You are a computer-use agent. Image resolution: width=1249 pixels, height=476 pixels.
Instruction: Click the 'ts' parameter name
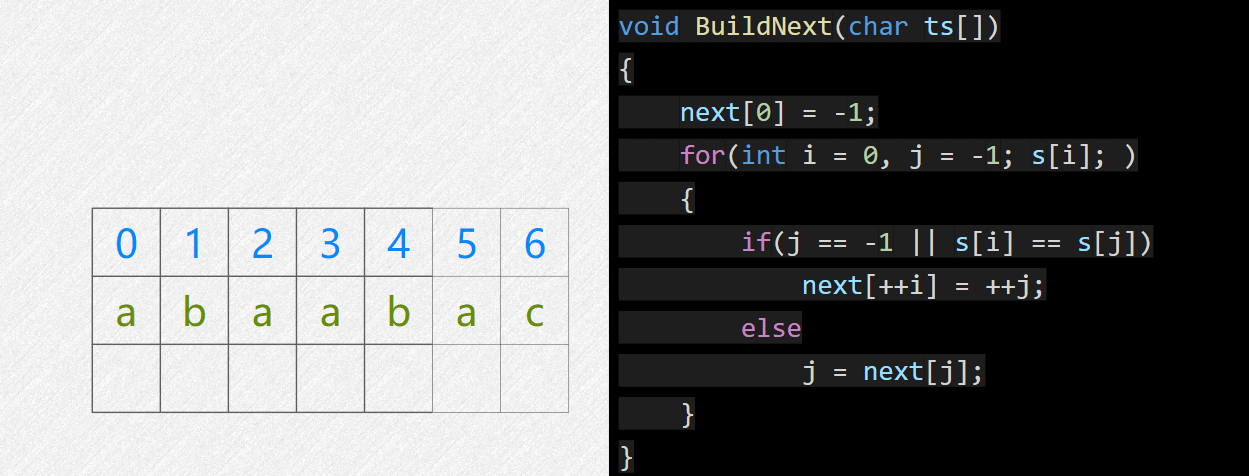[938, 26]
